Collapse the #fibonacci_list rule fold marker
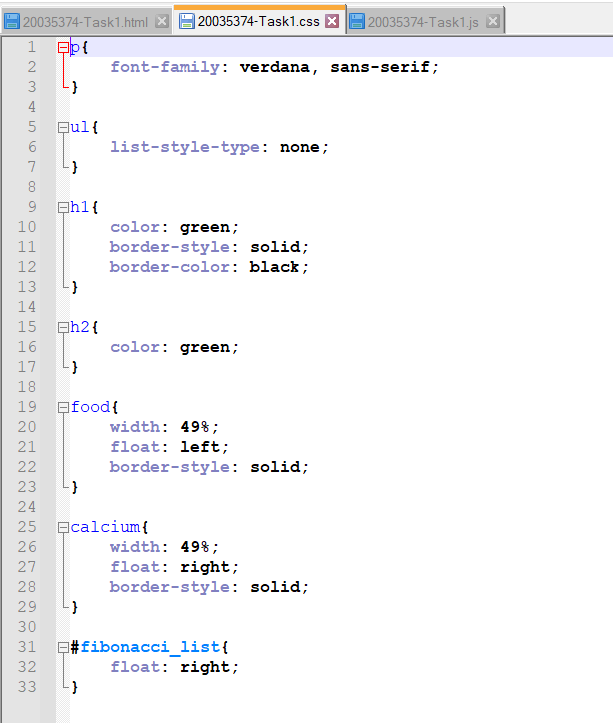Image resolution: width=613 pixels, height=723 pixels. pos(63,647)
